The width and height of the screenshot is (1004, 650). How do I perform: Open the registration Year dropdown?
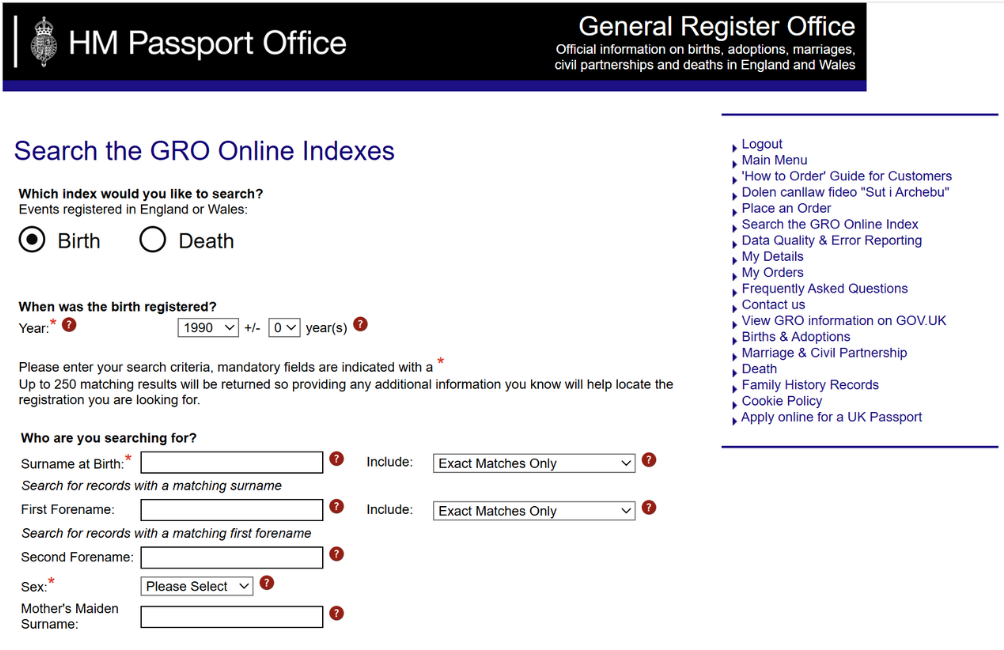208,327
